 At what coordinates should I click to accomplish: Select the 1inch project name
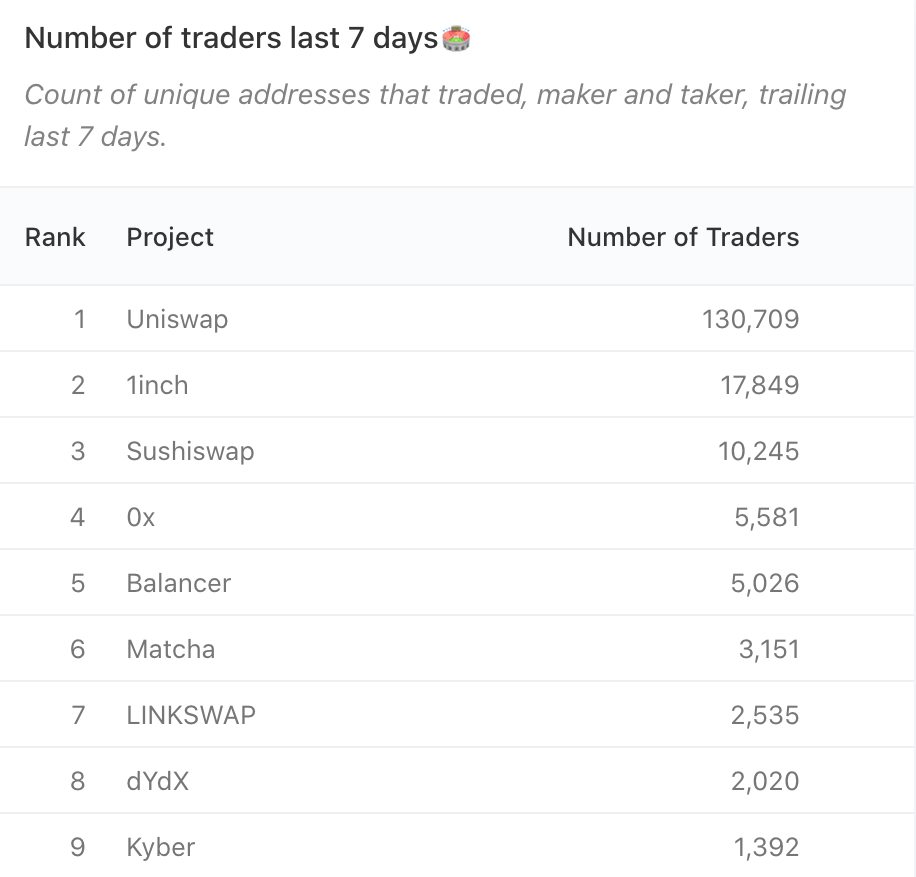tap(157, 386)
